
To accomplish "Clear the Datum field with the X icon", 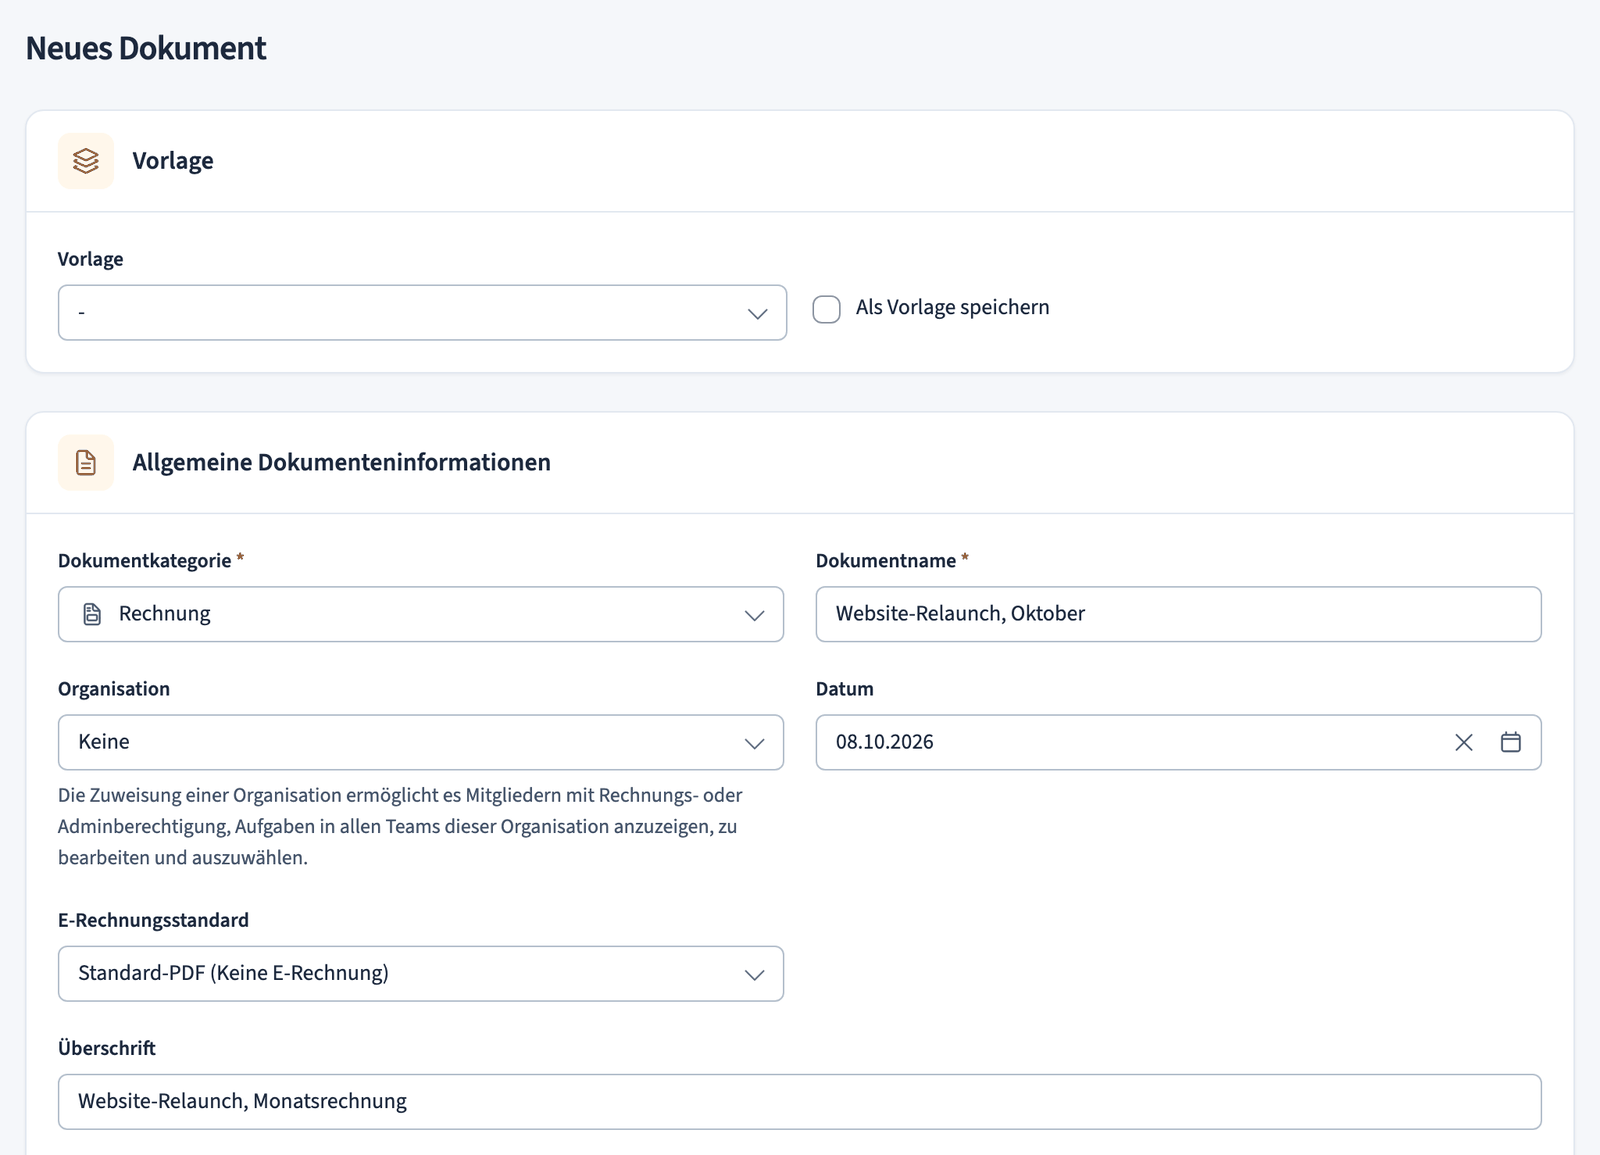I will [x=1464, y=742].
